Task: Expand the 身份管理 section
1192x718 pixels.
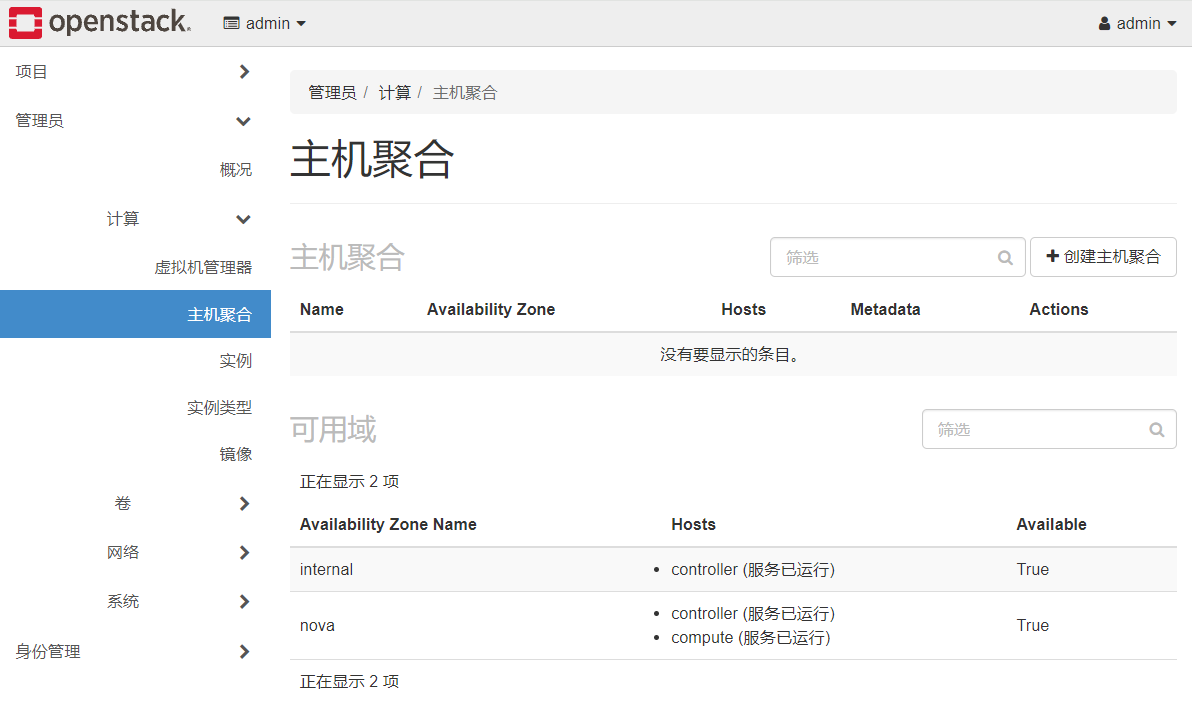Action: point(135,652)
